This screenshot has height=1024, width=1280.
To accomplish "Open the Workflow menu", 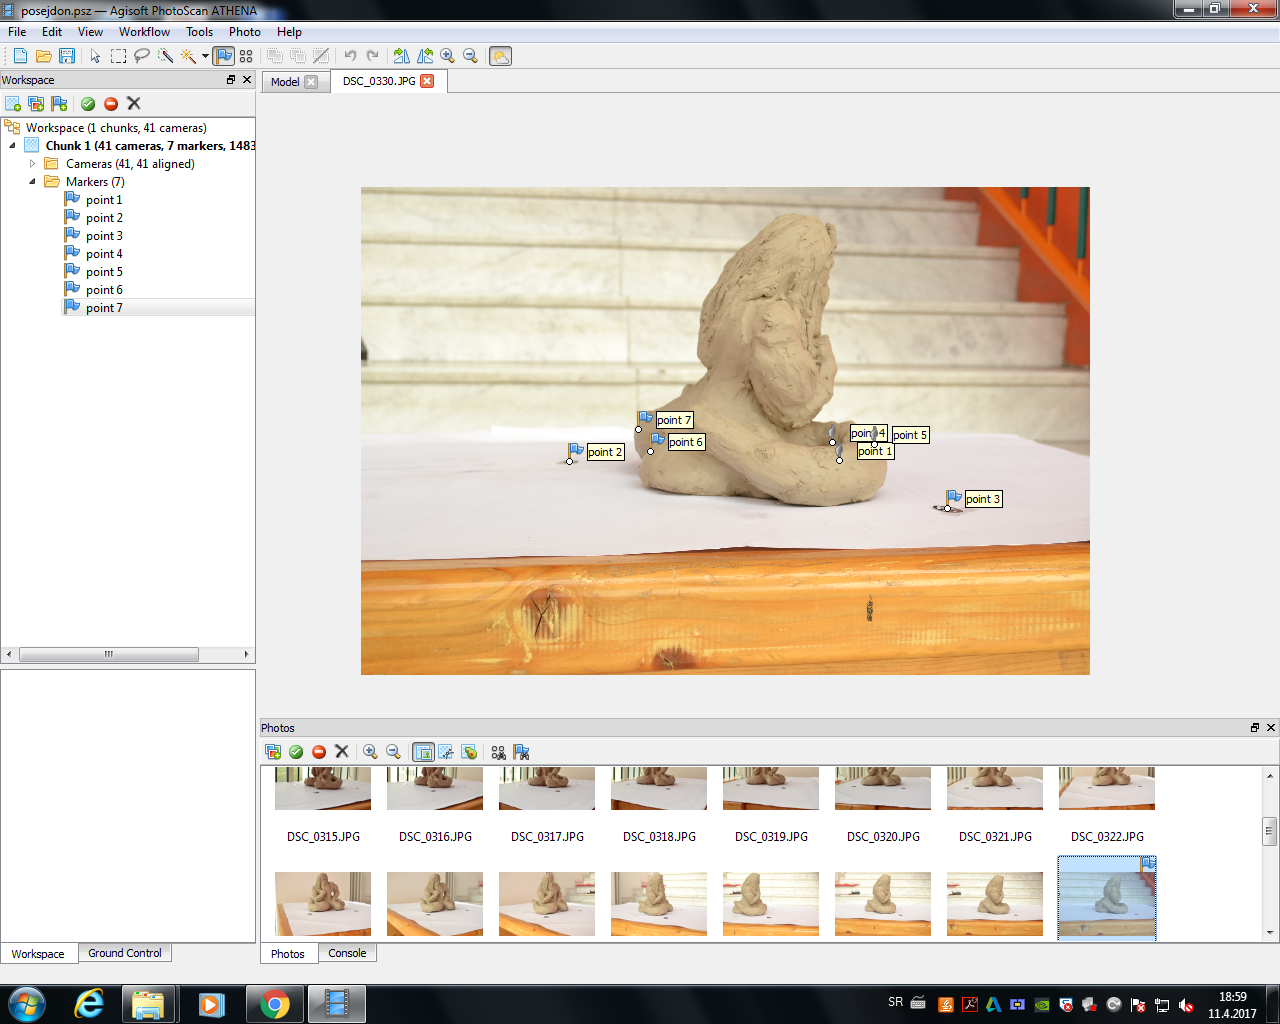I will click(x=144, y=32).
